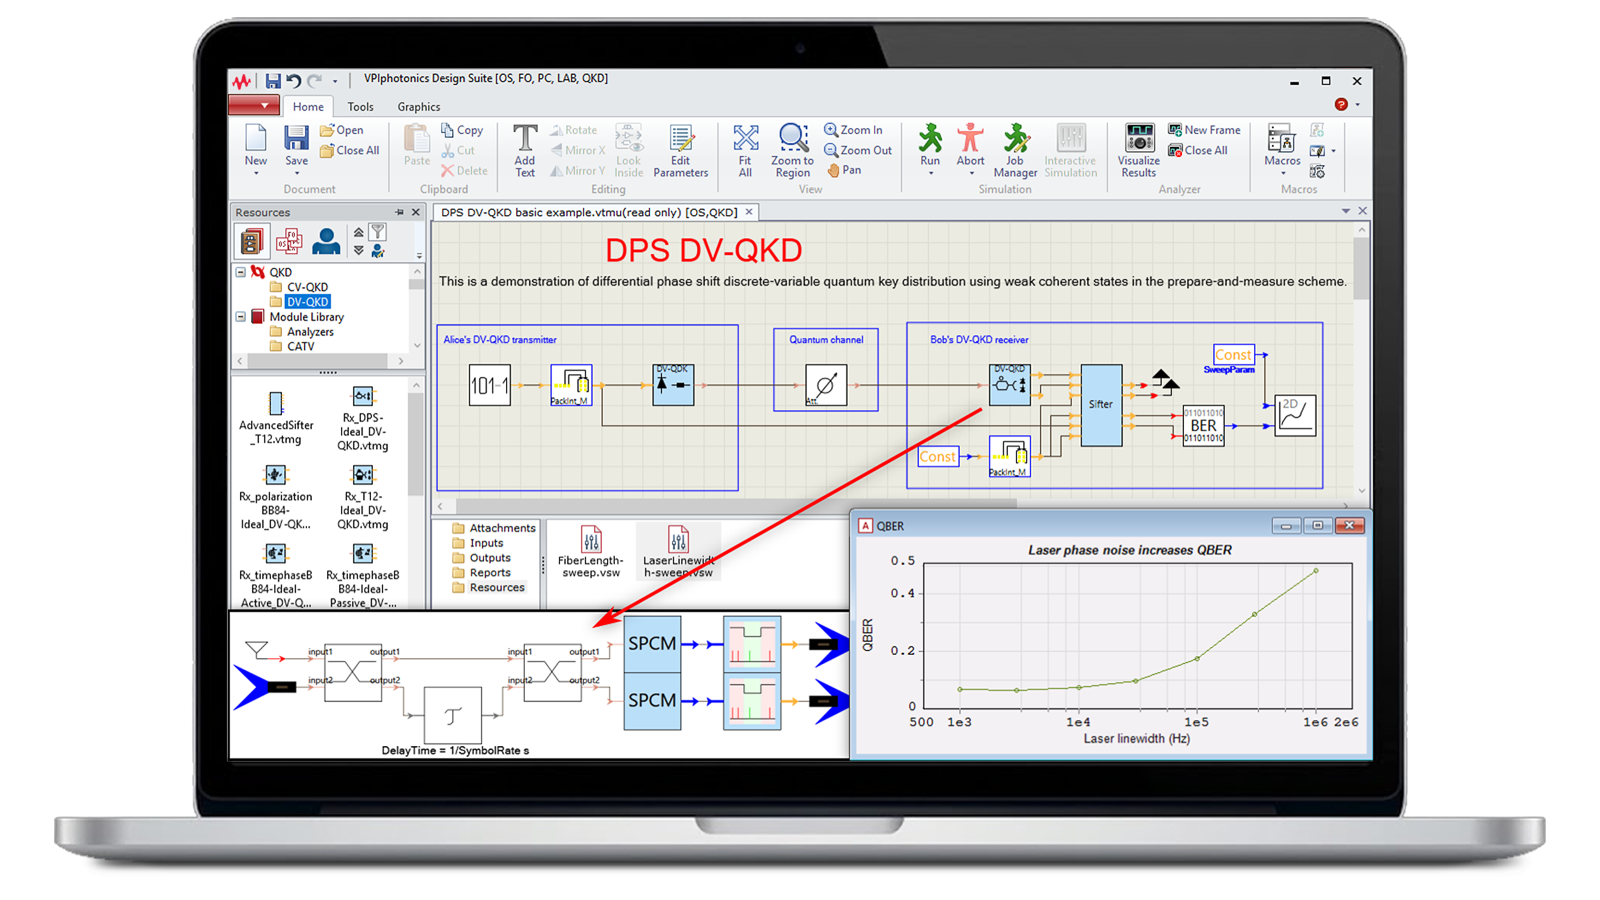The height and width of the screenshot is (900, 1600).
Task: Click the user icon in Resources panel
Action: click(x=325, y=241)
